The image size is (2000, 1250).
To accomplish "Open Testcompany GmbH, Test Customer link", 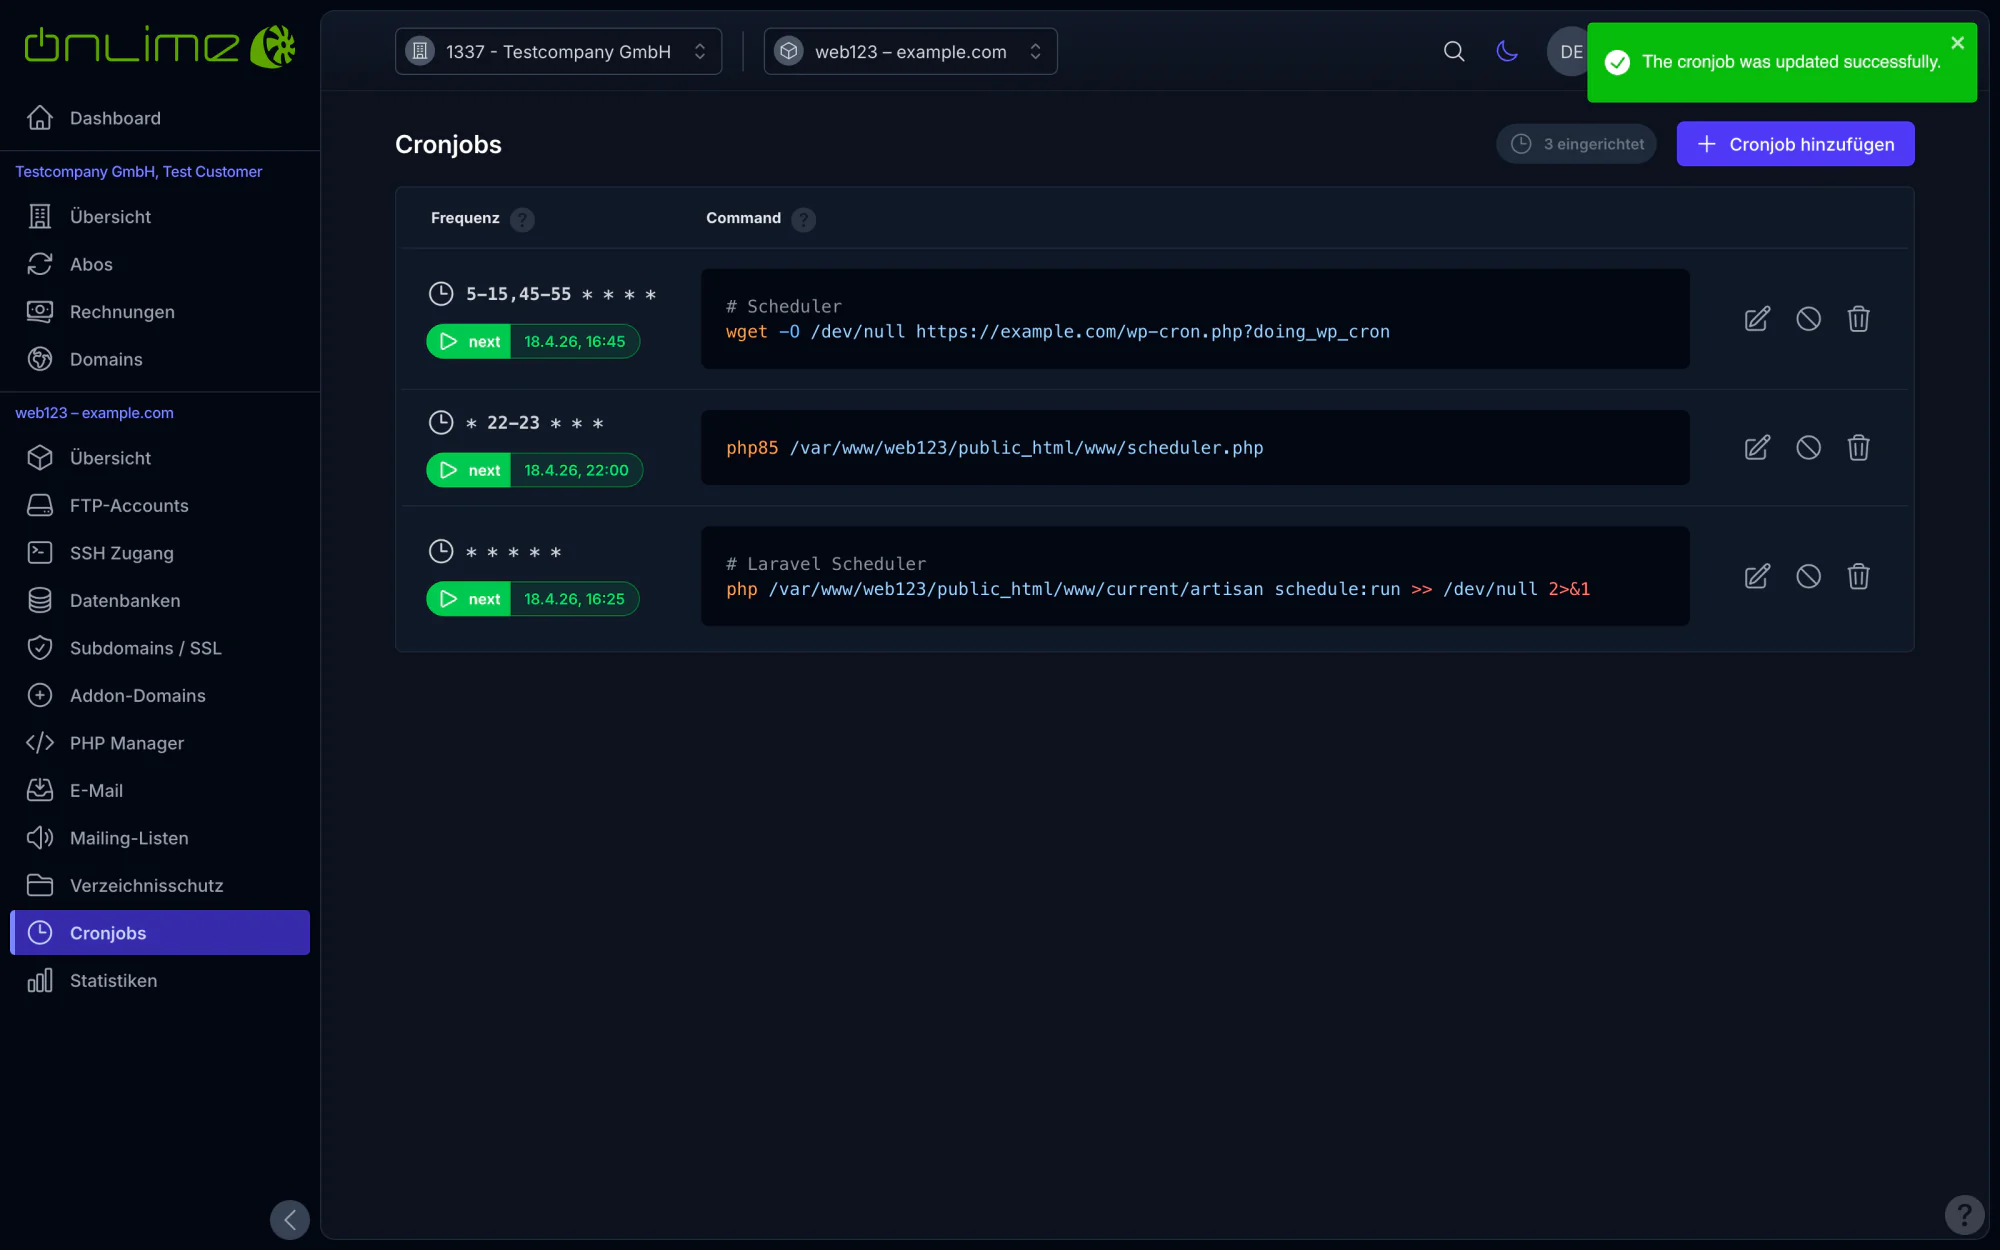I will [x=139, y=172].
